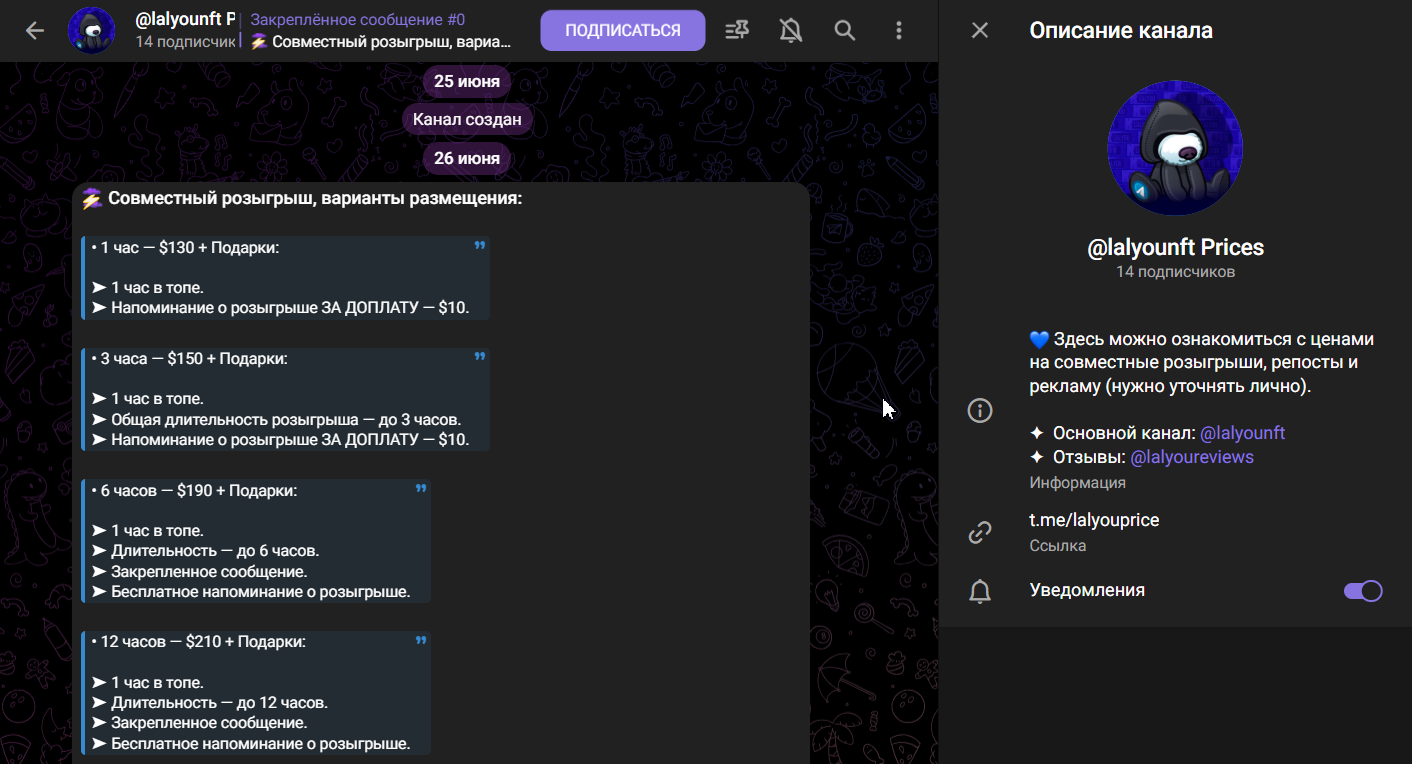Copy the t.me/lalyouprice link
Screen dimensions: 1412x764
tap(1094, 520)
